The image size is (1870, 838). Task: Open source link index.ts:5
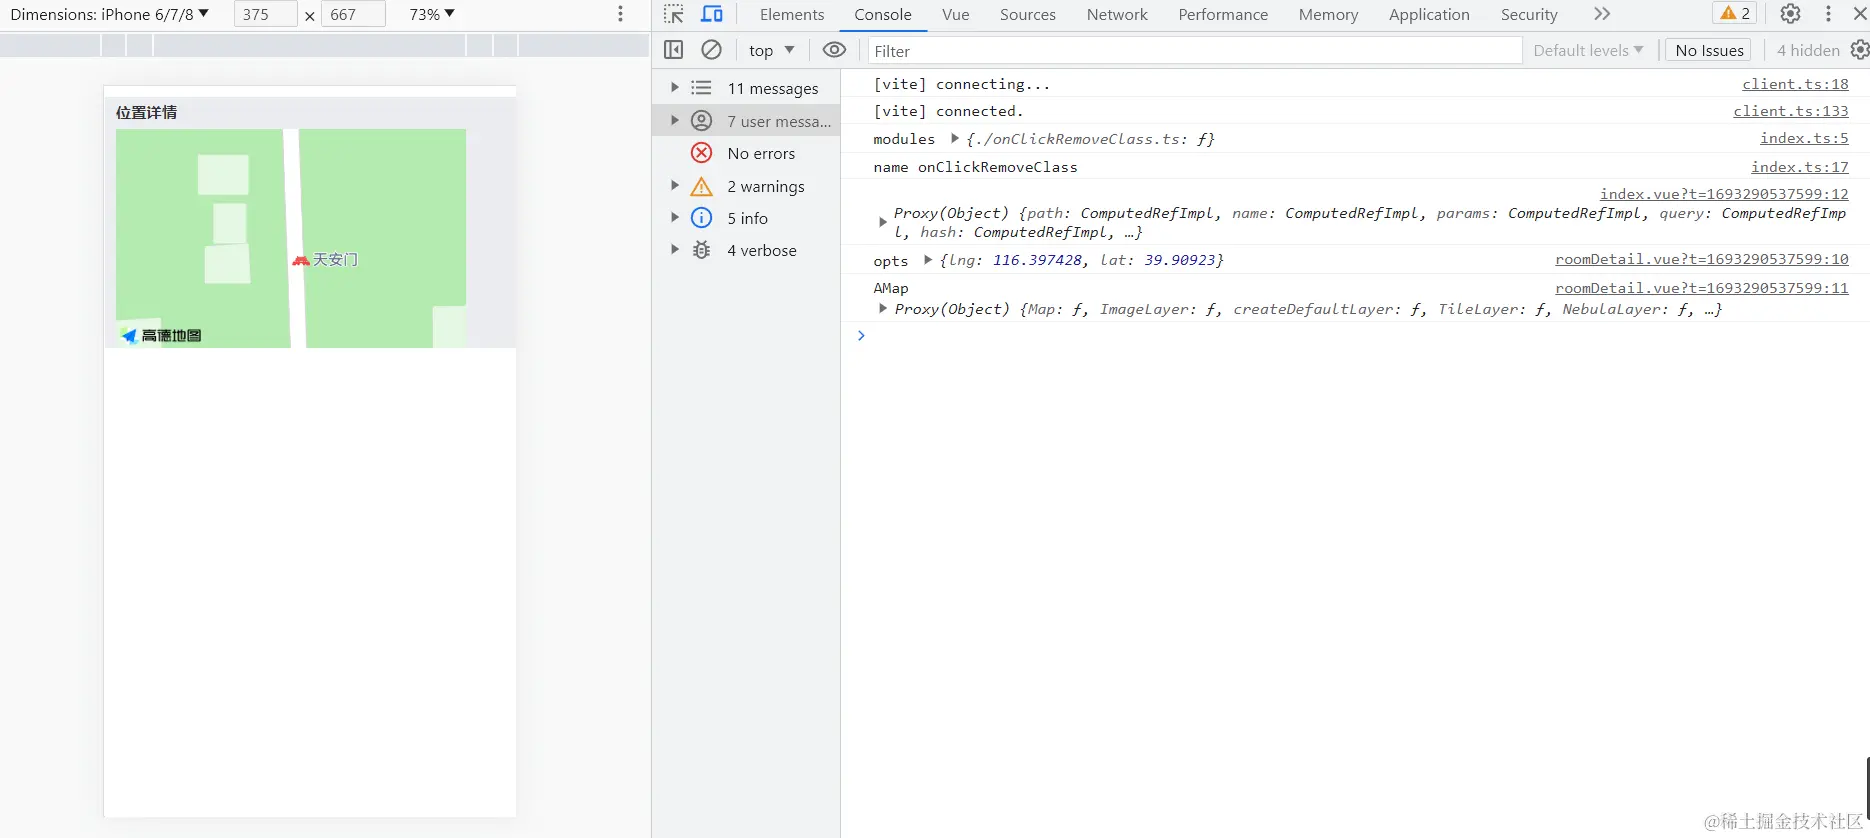(1804, 138)
